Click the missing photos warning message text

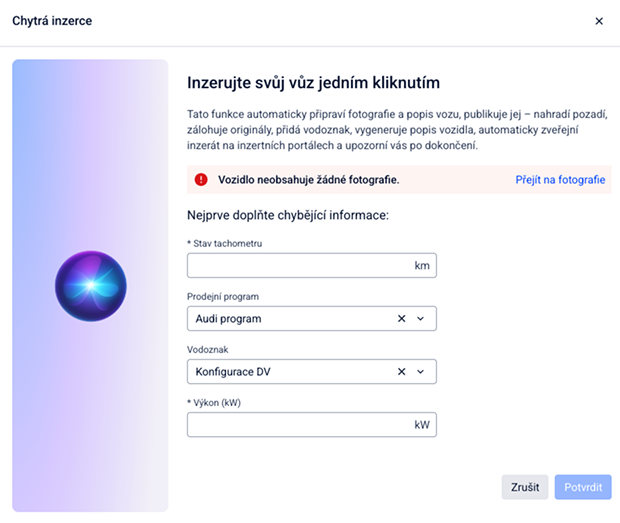308,180
